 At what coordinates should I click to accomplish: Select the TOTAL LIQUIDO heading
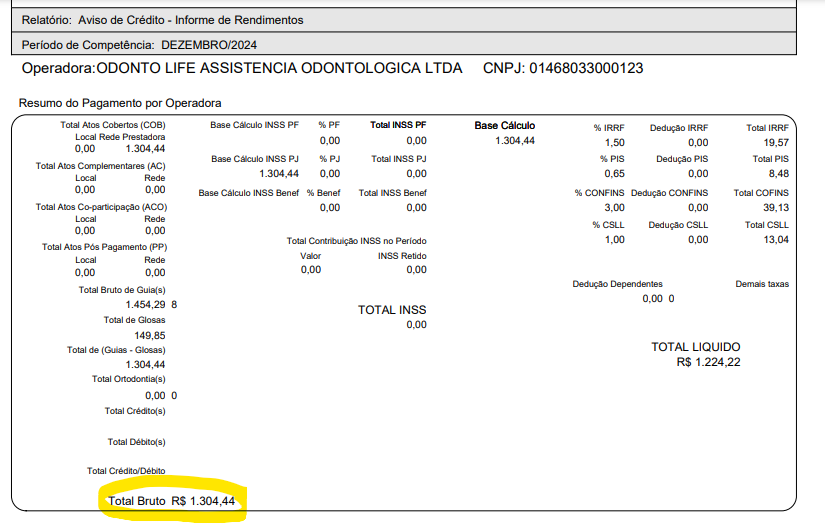point(696,347)
